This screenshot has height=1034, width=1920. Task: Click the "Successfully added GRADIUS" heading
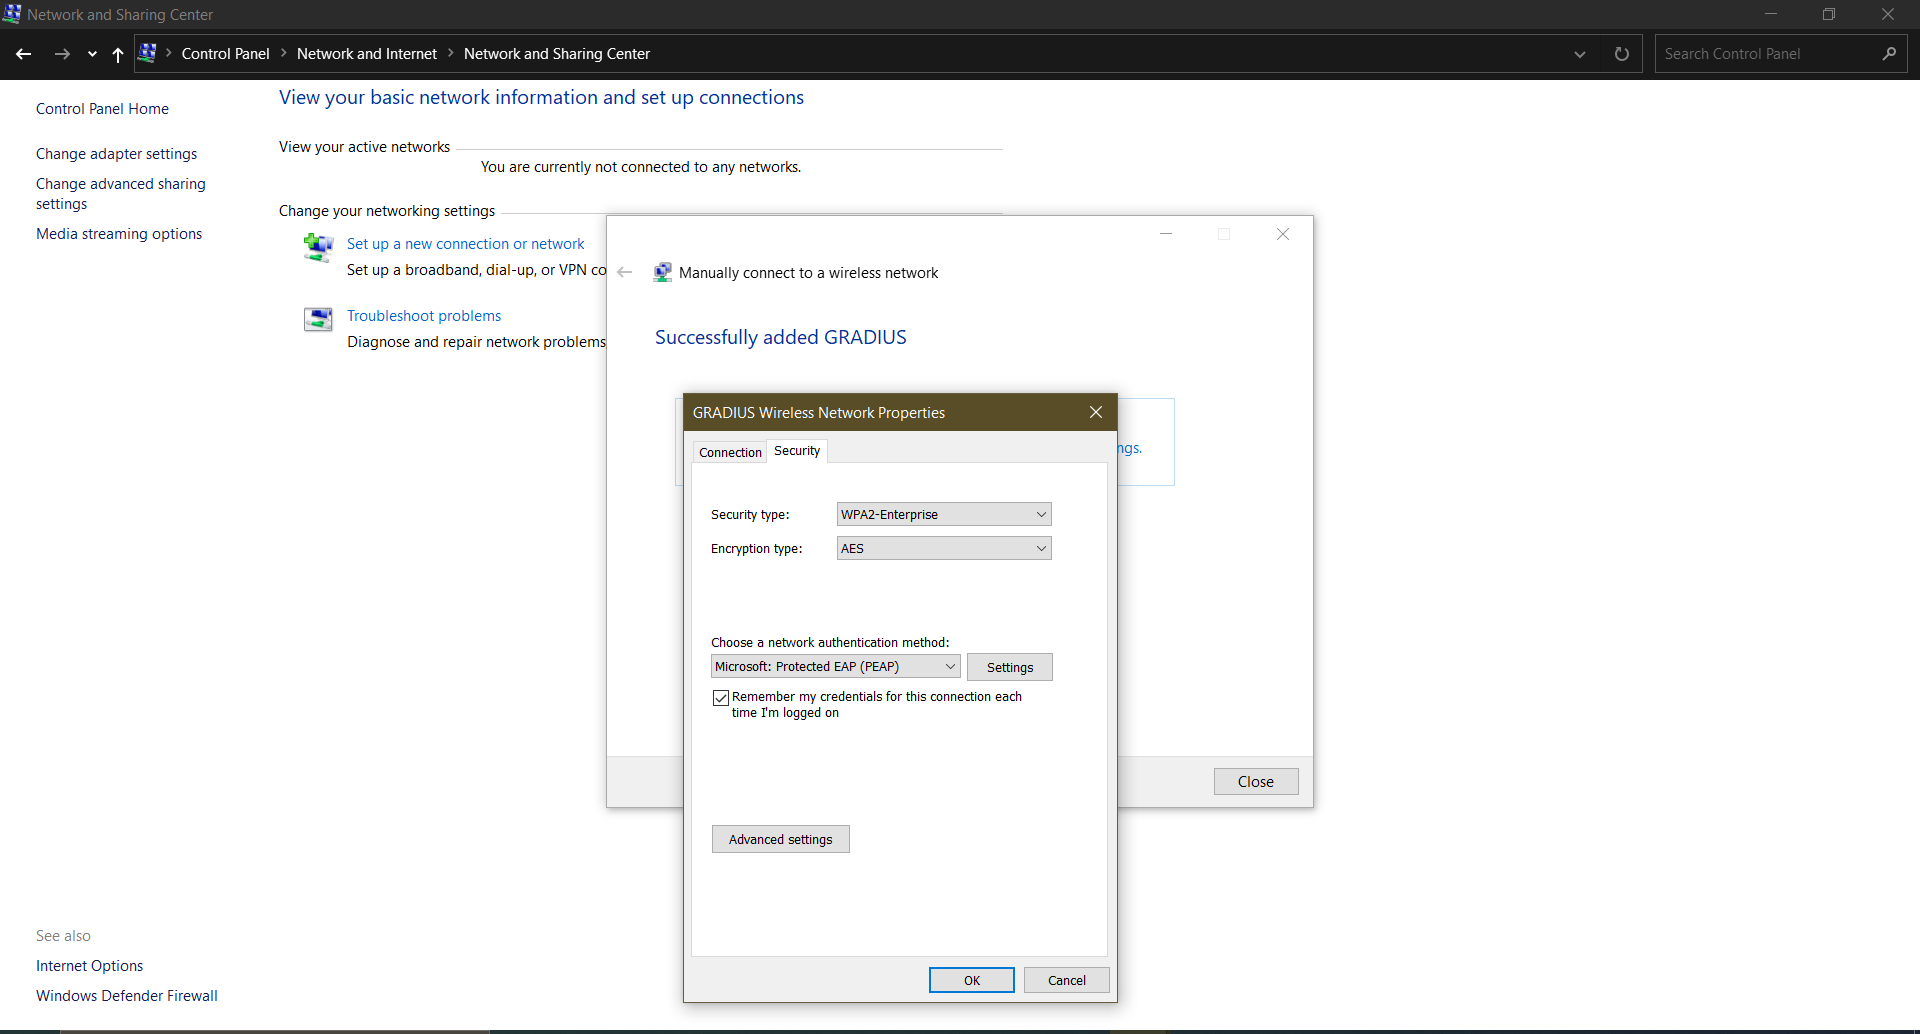click(781, 337)
